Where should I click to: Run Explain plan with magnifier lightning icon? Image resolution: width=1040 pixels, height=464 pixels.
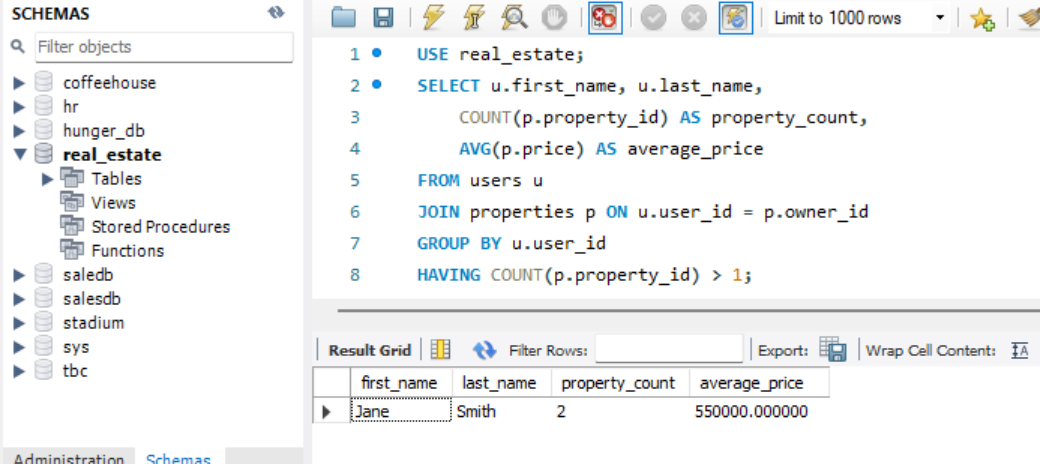tap(514, 18)
